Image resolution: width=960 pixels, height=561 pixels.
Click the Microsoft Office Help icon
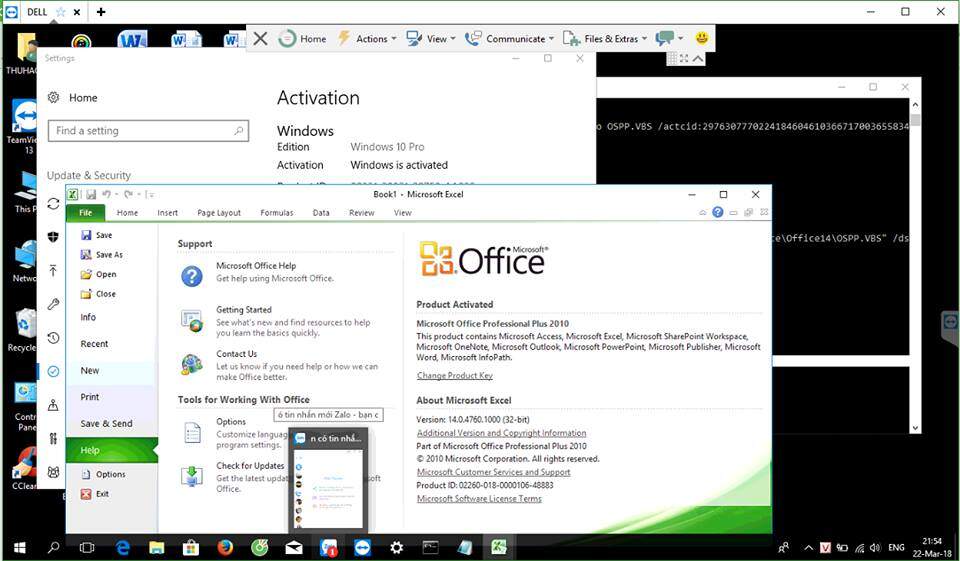click(x=191, y=276)
